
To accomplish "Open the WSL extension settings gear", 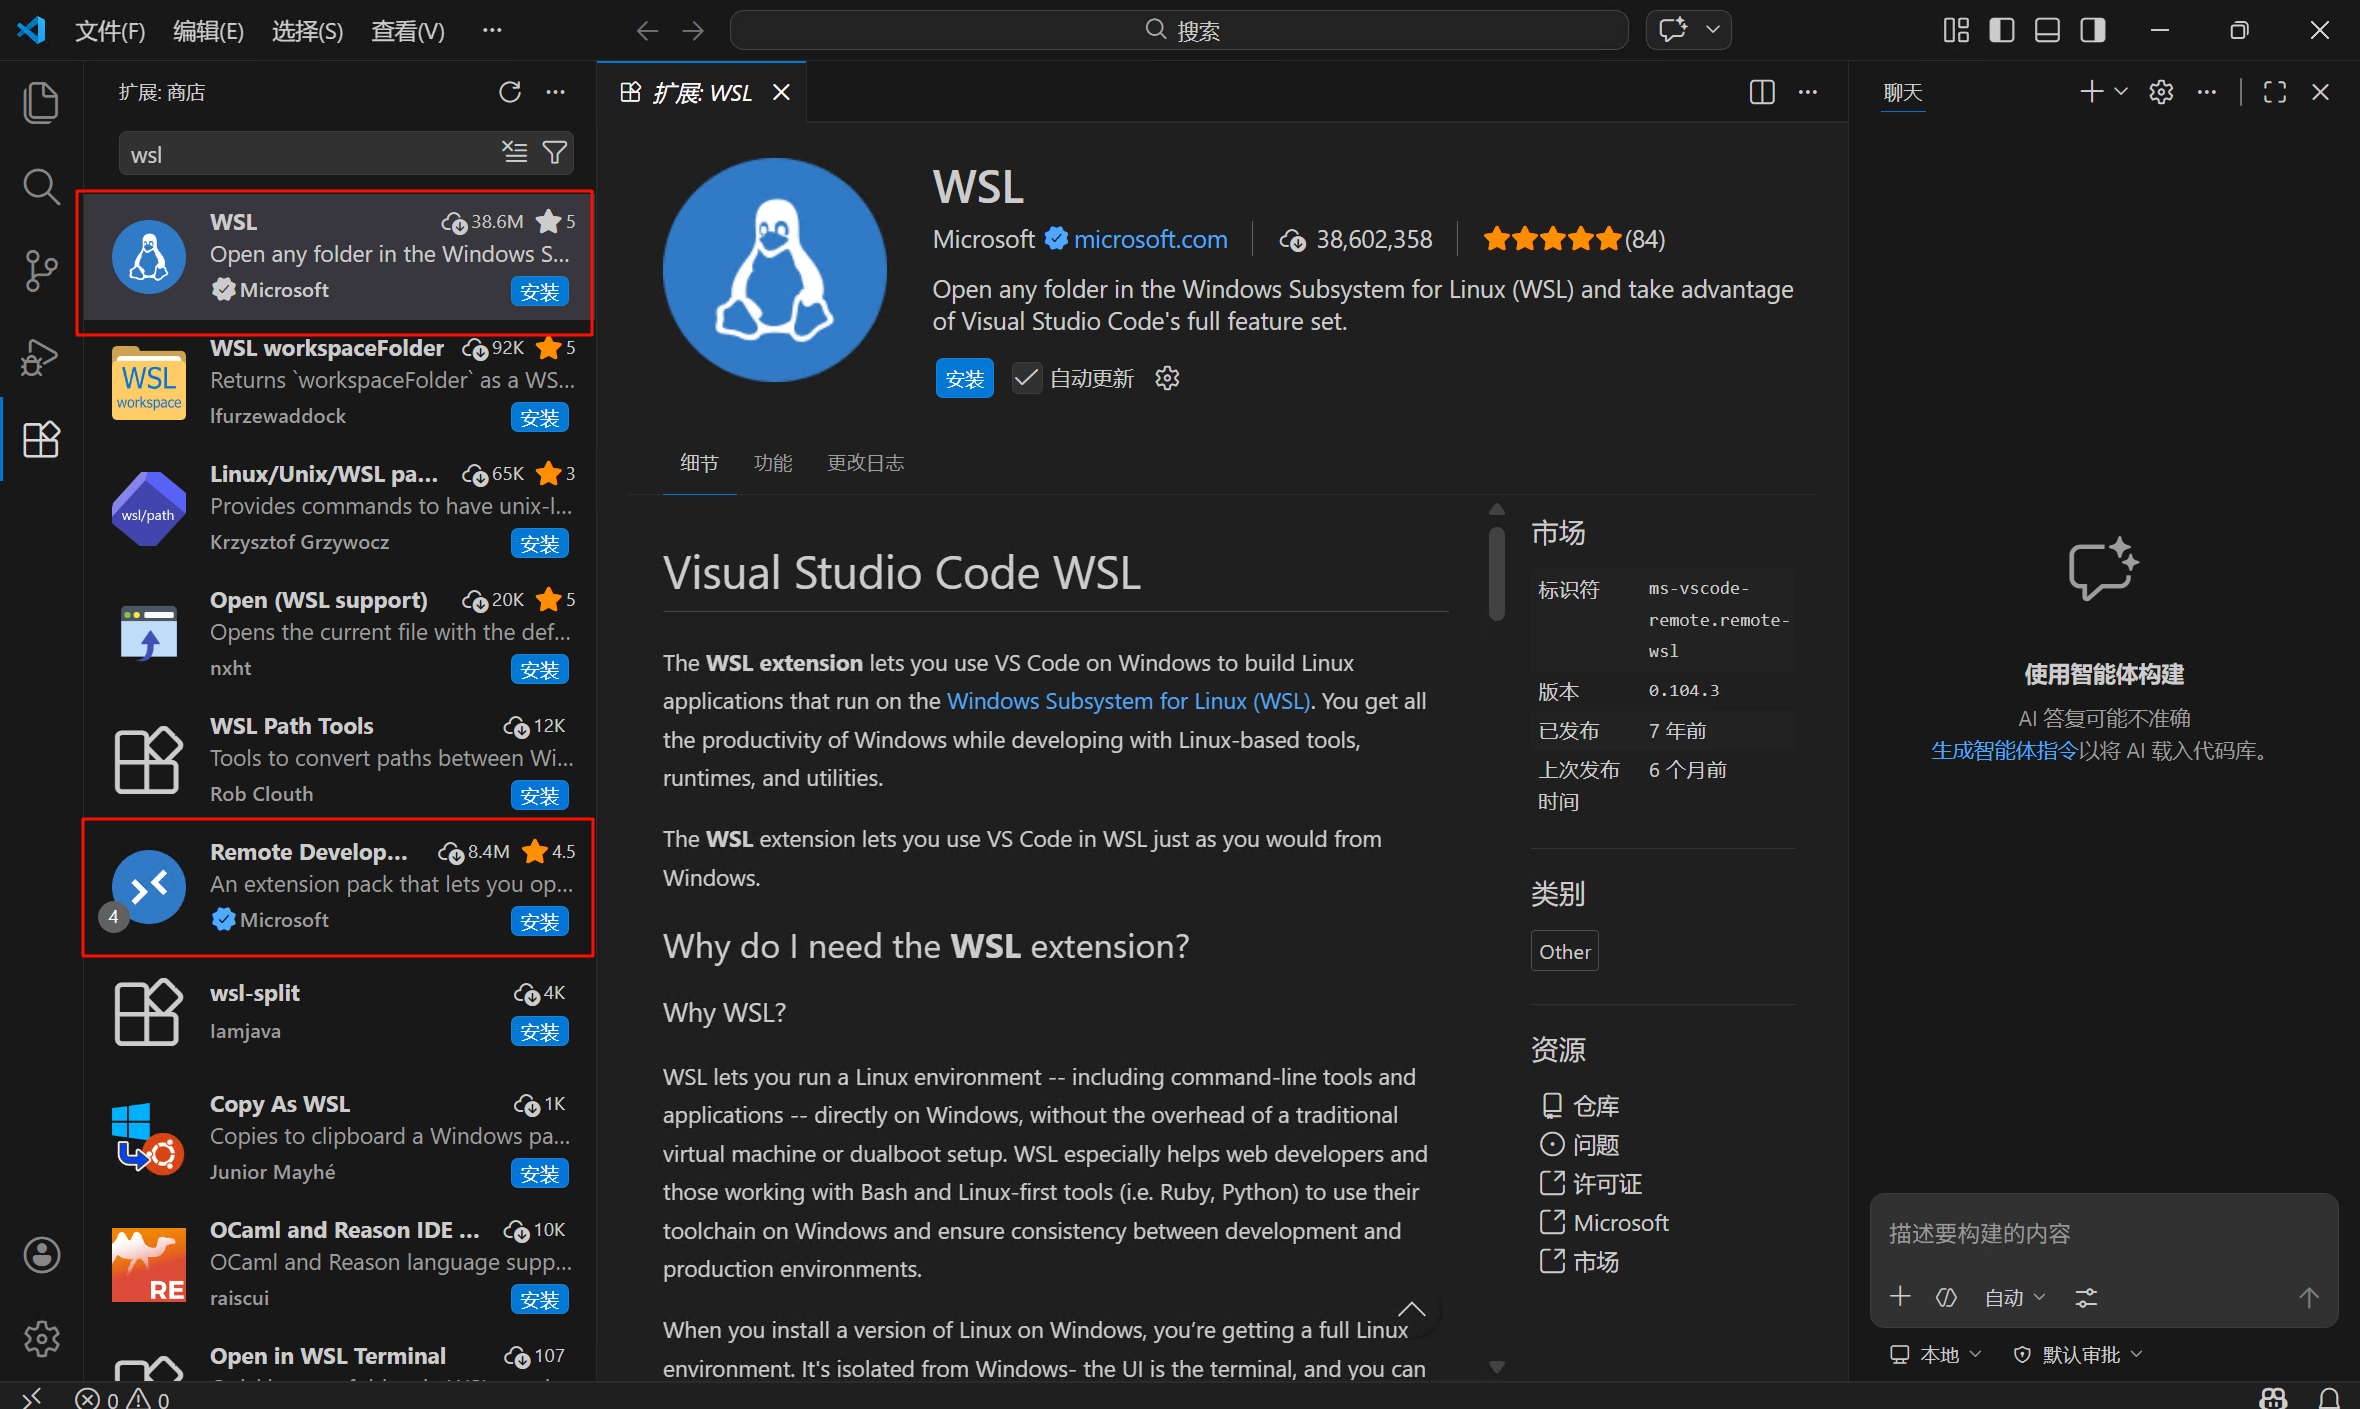I will (x=1167, y=378).
